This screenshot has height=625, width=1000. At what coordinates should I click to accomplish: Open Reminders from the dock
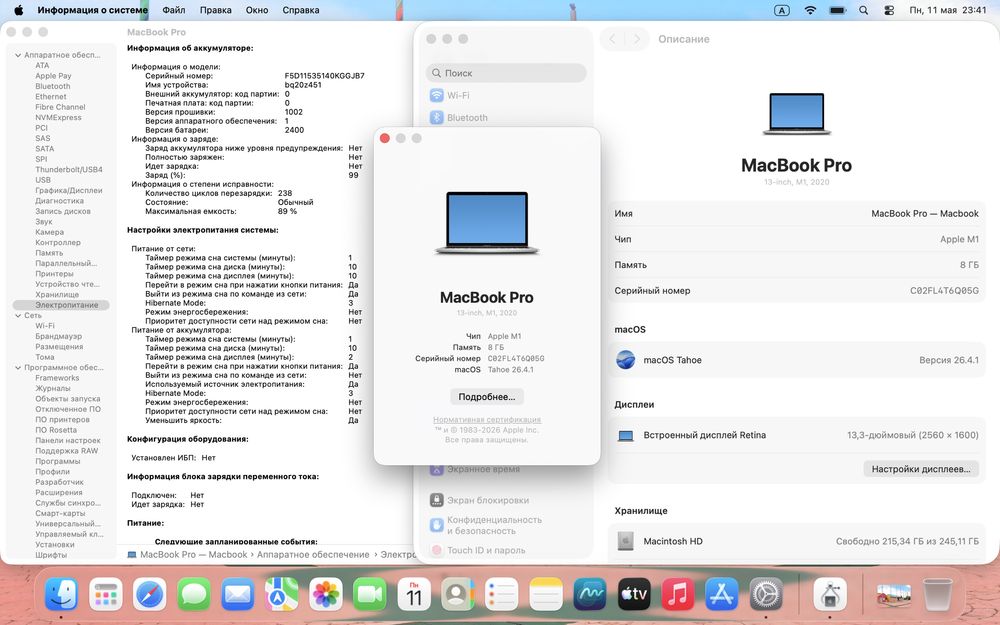click(x=501, y=594)
